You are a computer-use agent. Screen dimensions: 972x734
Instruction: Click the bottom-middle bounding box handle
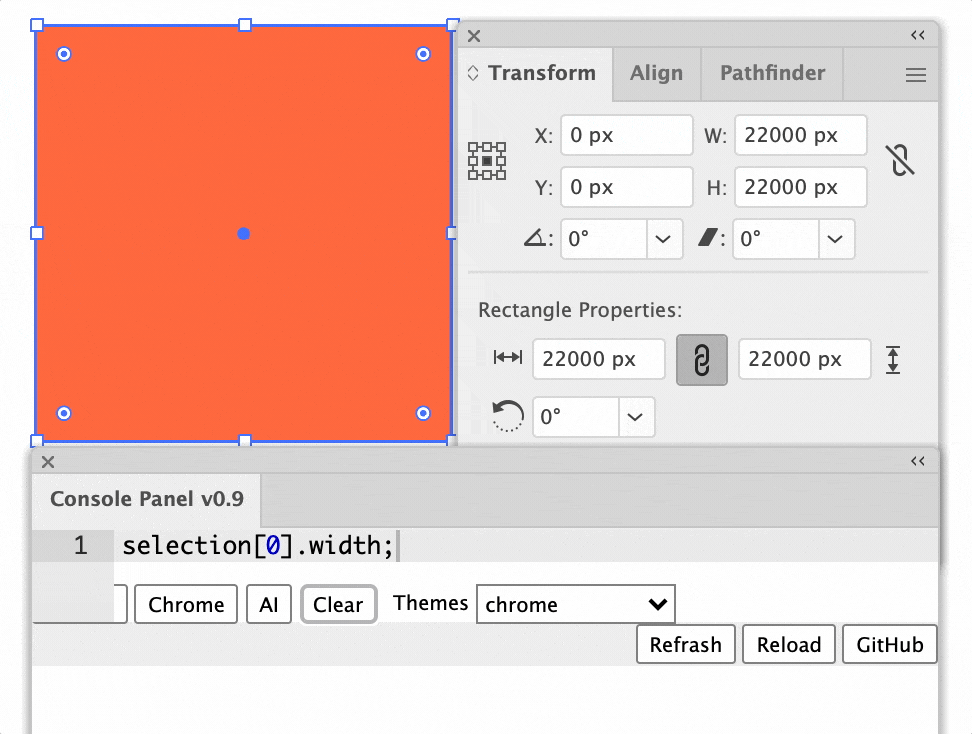click(245, 441)
